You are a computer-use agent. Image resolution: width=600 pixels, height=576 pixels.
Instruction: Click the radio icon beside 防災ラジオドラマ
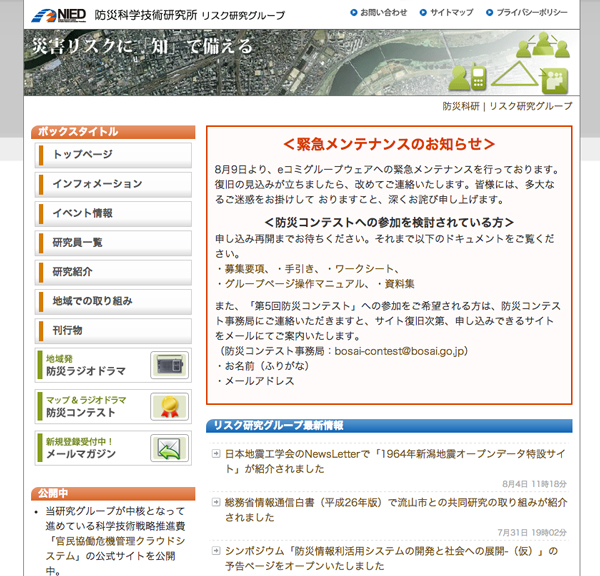[x=169, y=365]
